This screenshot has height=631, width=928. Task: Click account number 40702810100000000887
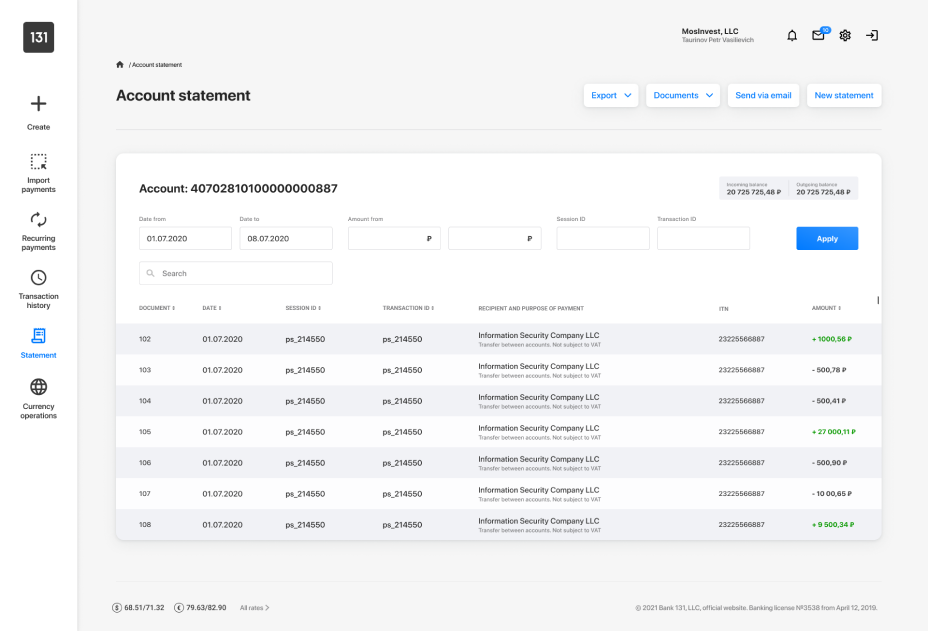point(264,189)
